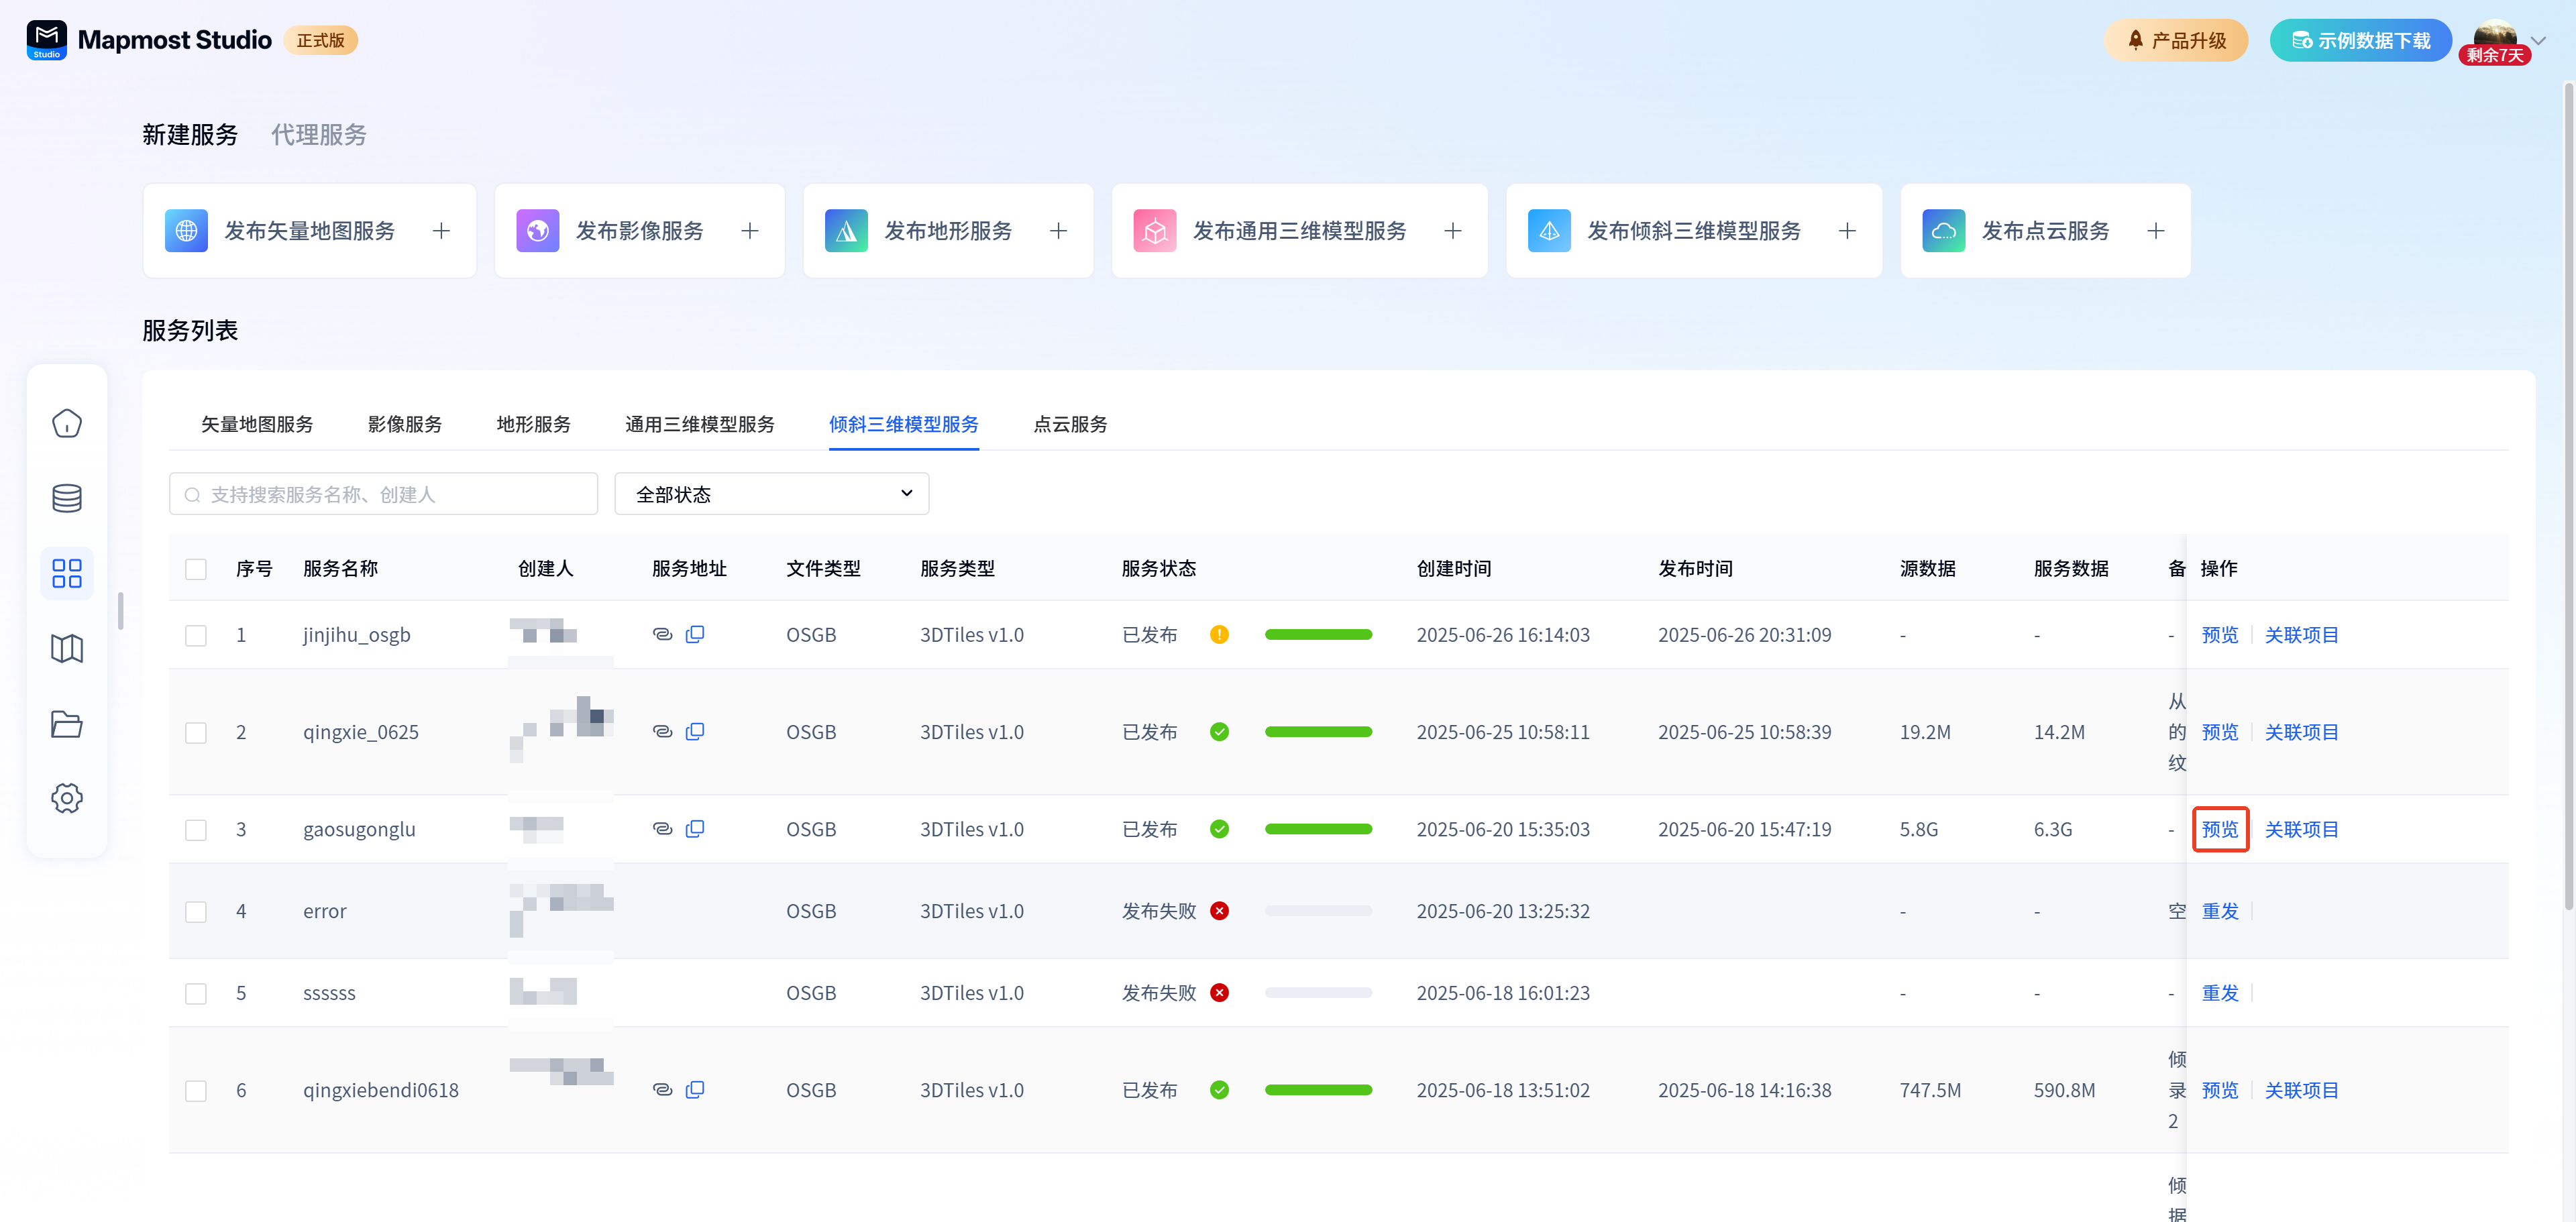This screenshot has height=1222, width=2576.
Task: Open the database icon in left sidebar
Action: pyautogui.click(x=67, y=498)
